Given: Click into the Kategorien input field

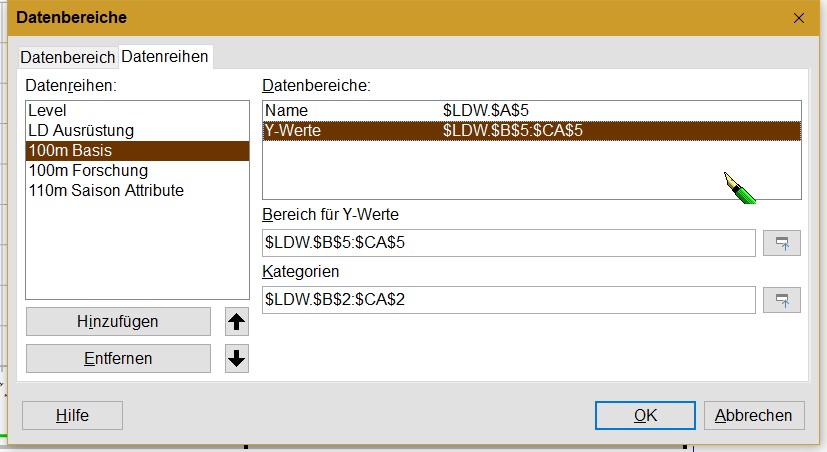Looking at the screenshot, I should pos(509,300).
